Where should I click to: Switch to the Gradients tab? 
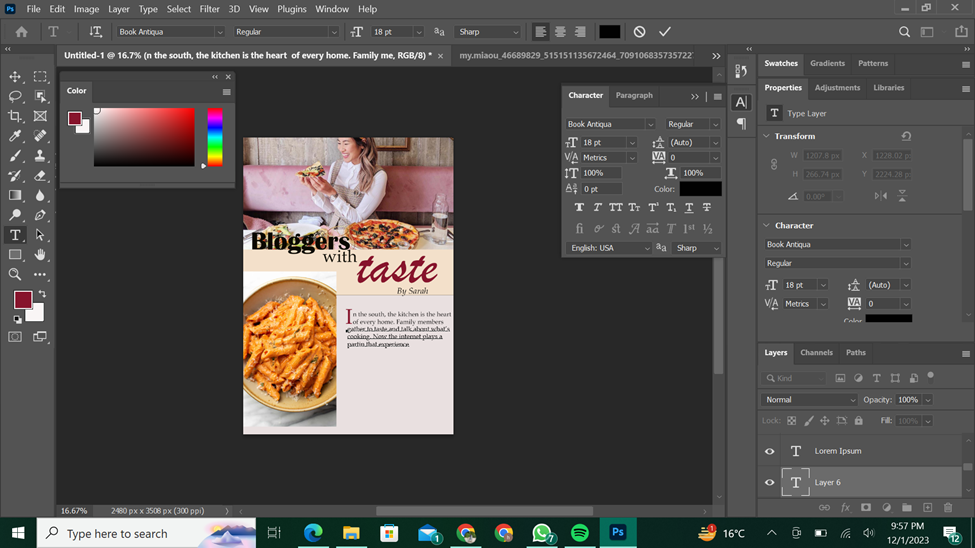pos(827,63)
